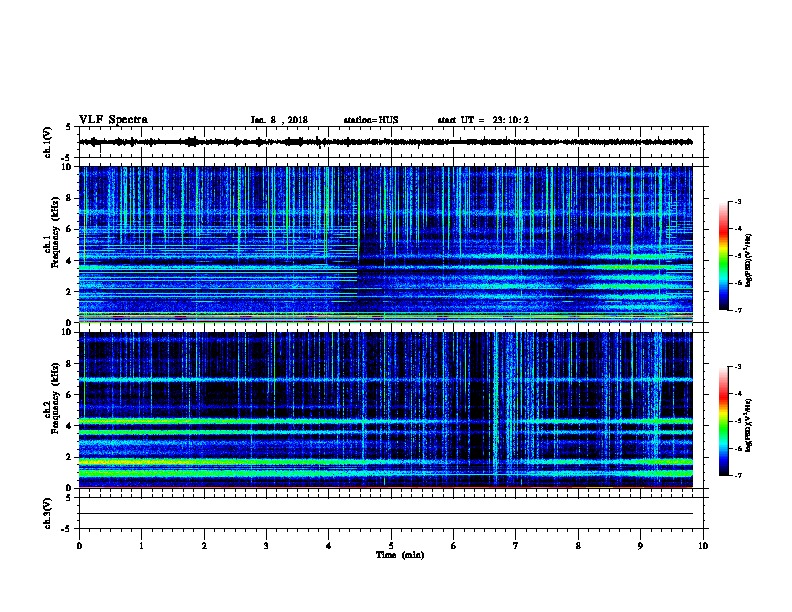
Task: Click inside the ch.1 spectrogram plot
Action: pos(385,244)
